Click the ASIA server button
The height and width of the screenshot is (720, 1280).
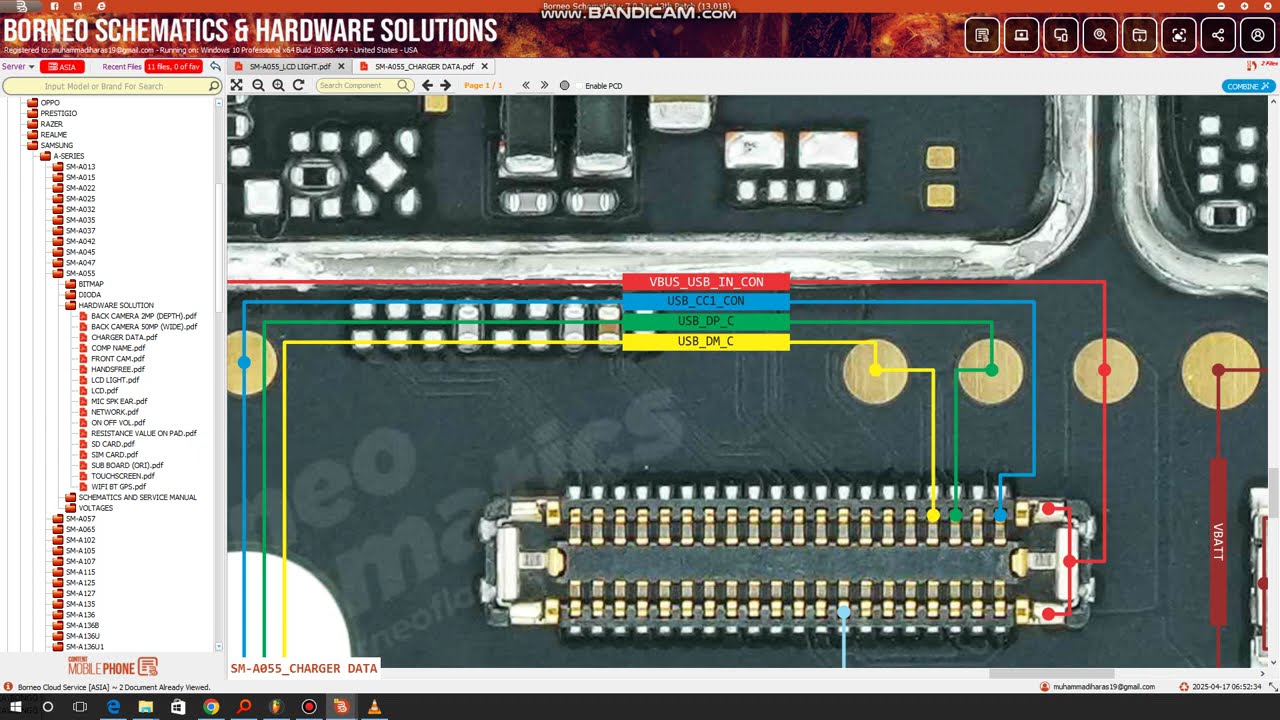[62, 67]
